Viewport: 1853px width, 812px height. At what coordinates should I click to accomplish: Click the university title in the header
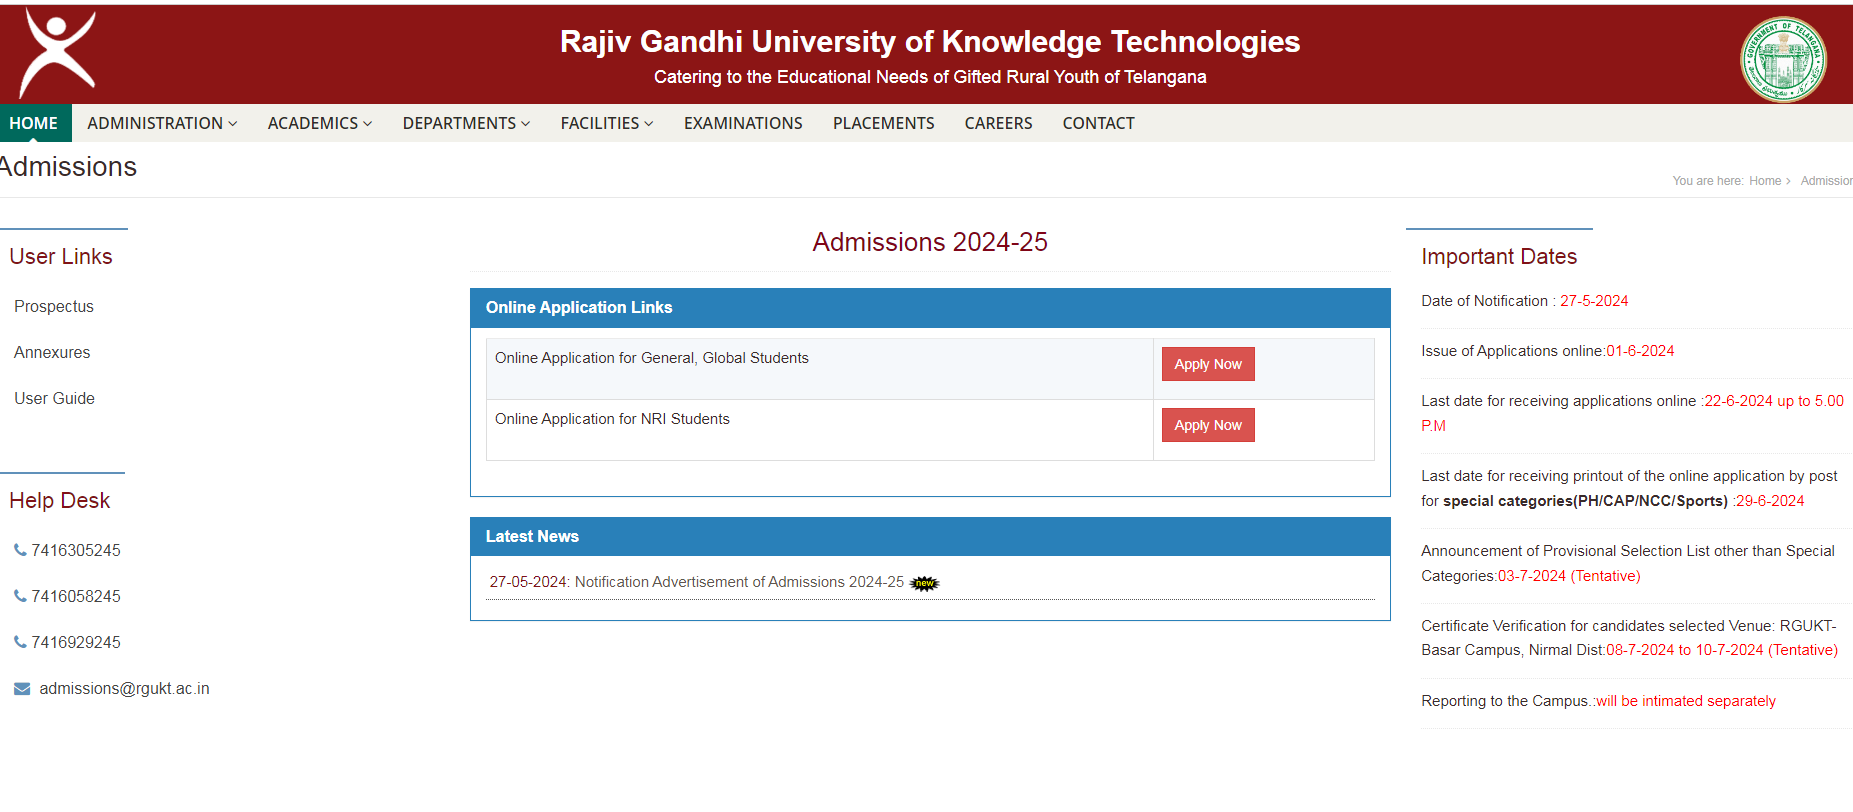[930, 42]
